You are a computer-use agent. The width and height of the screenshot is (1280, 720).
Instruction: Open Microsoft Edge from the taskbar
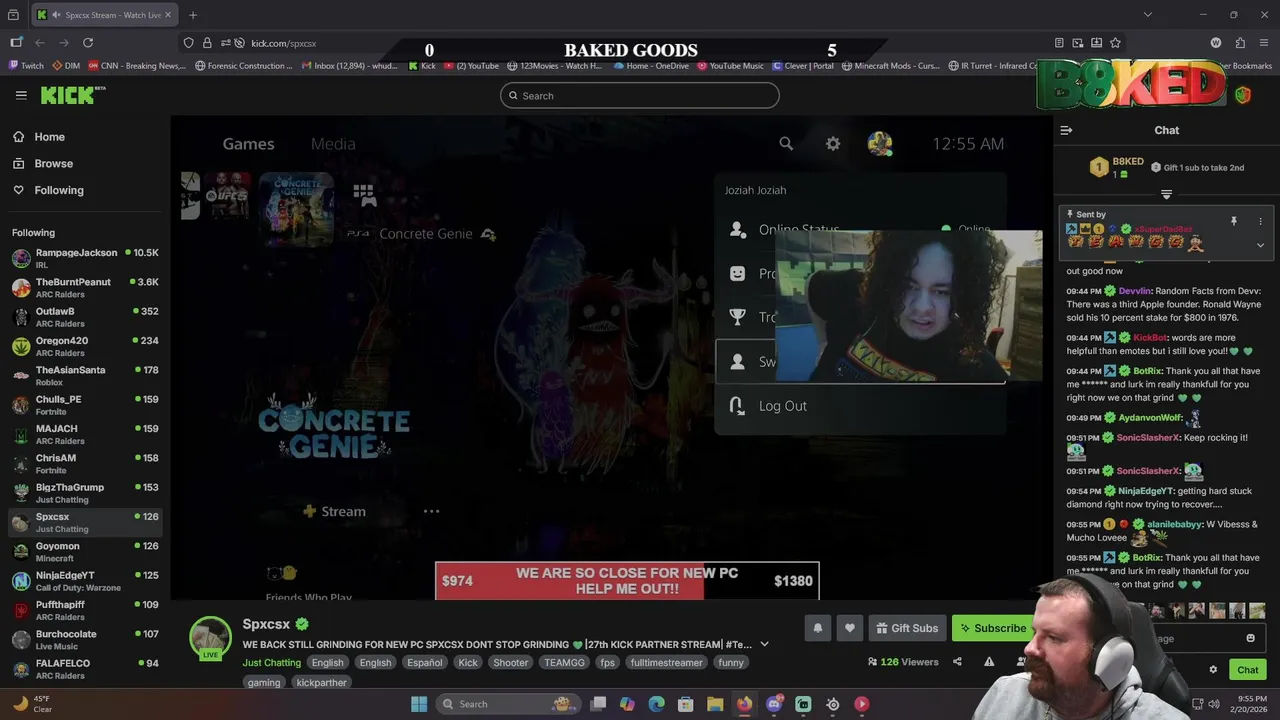(x=656, y=704)
